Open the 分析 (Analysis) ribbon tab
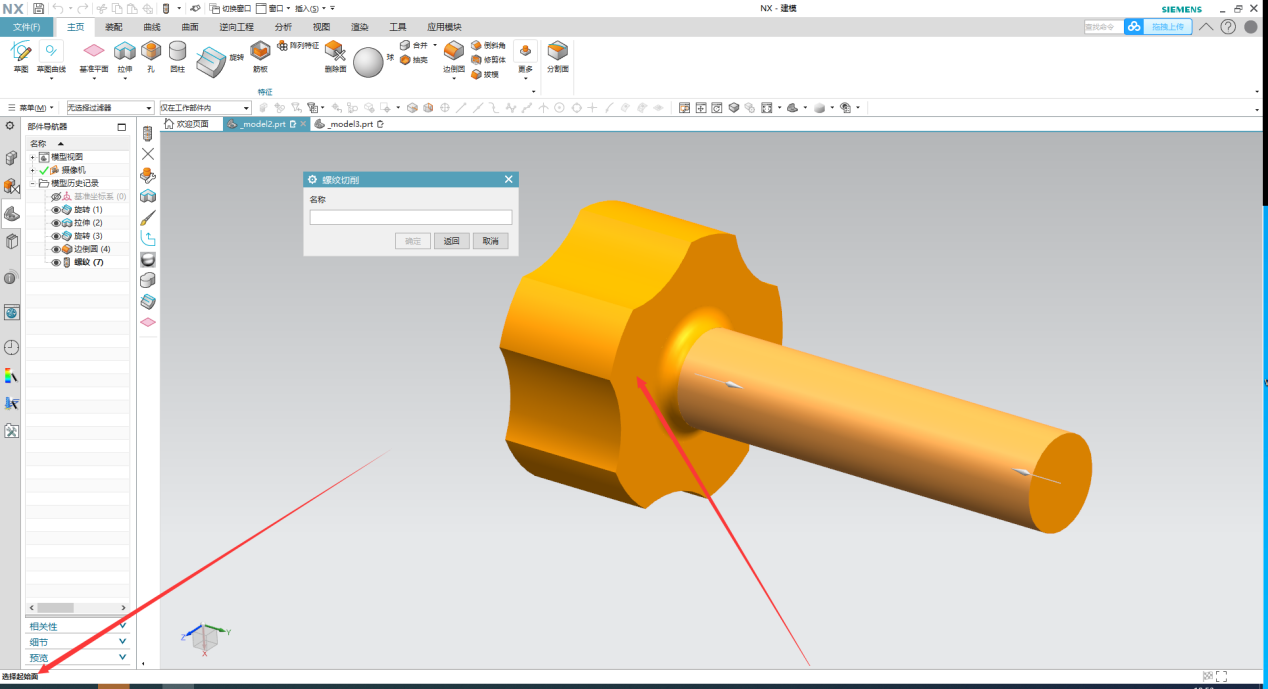This screenshot has height=689, width=1268. coord(283,27)
